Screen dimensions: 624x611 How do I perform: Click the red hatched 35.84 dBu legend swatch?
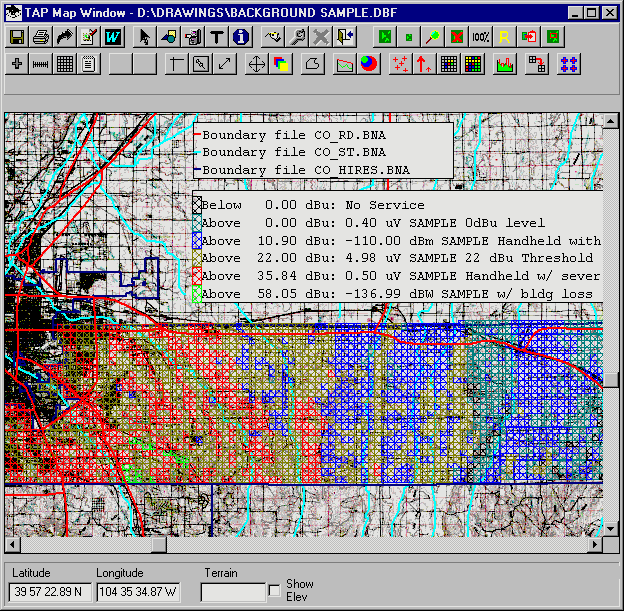pos(197,276)
